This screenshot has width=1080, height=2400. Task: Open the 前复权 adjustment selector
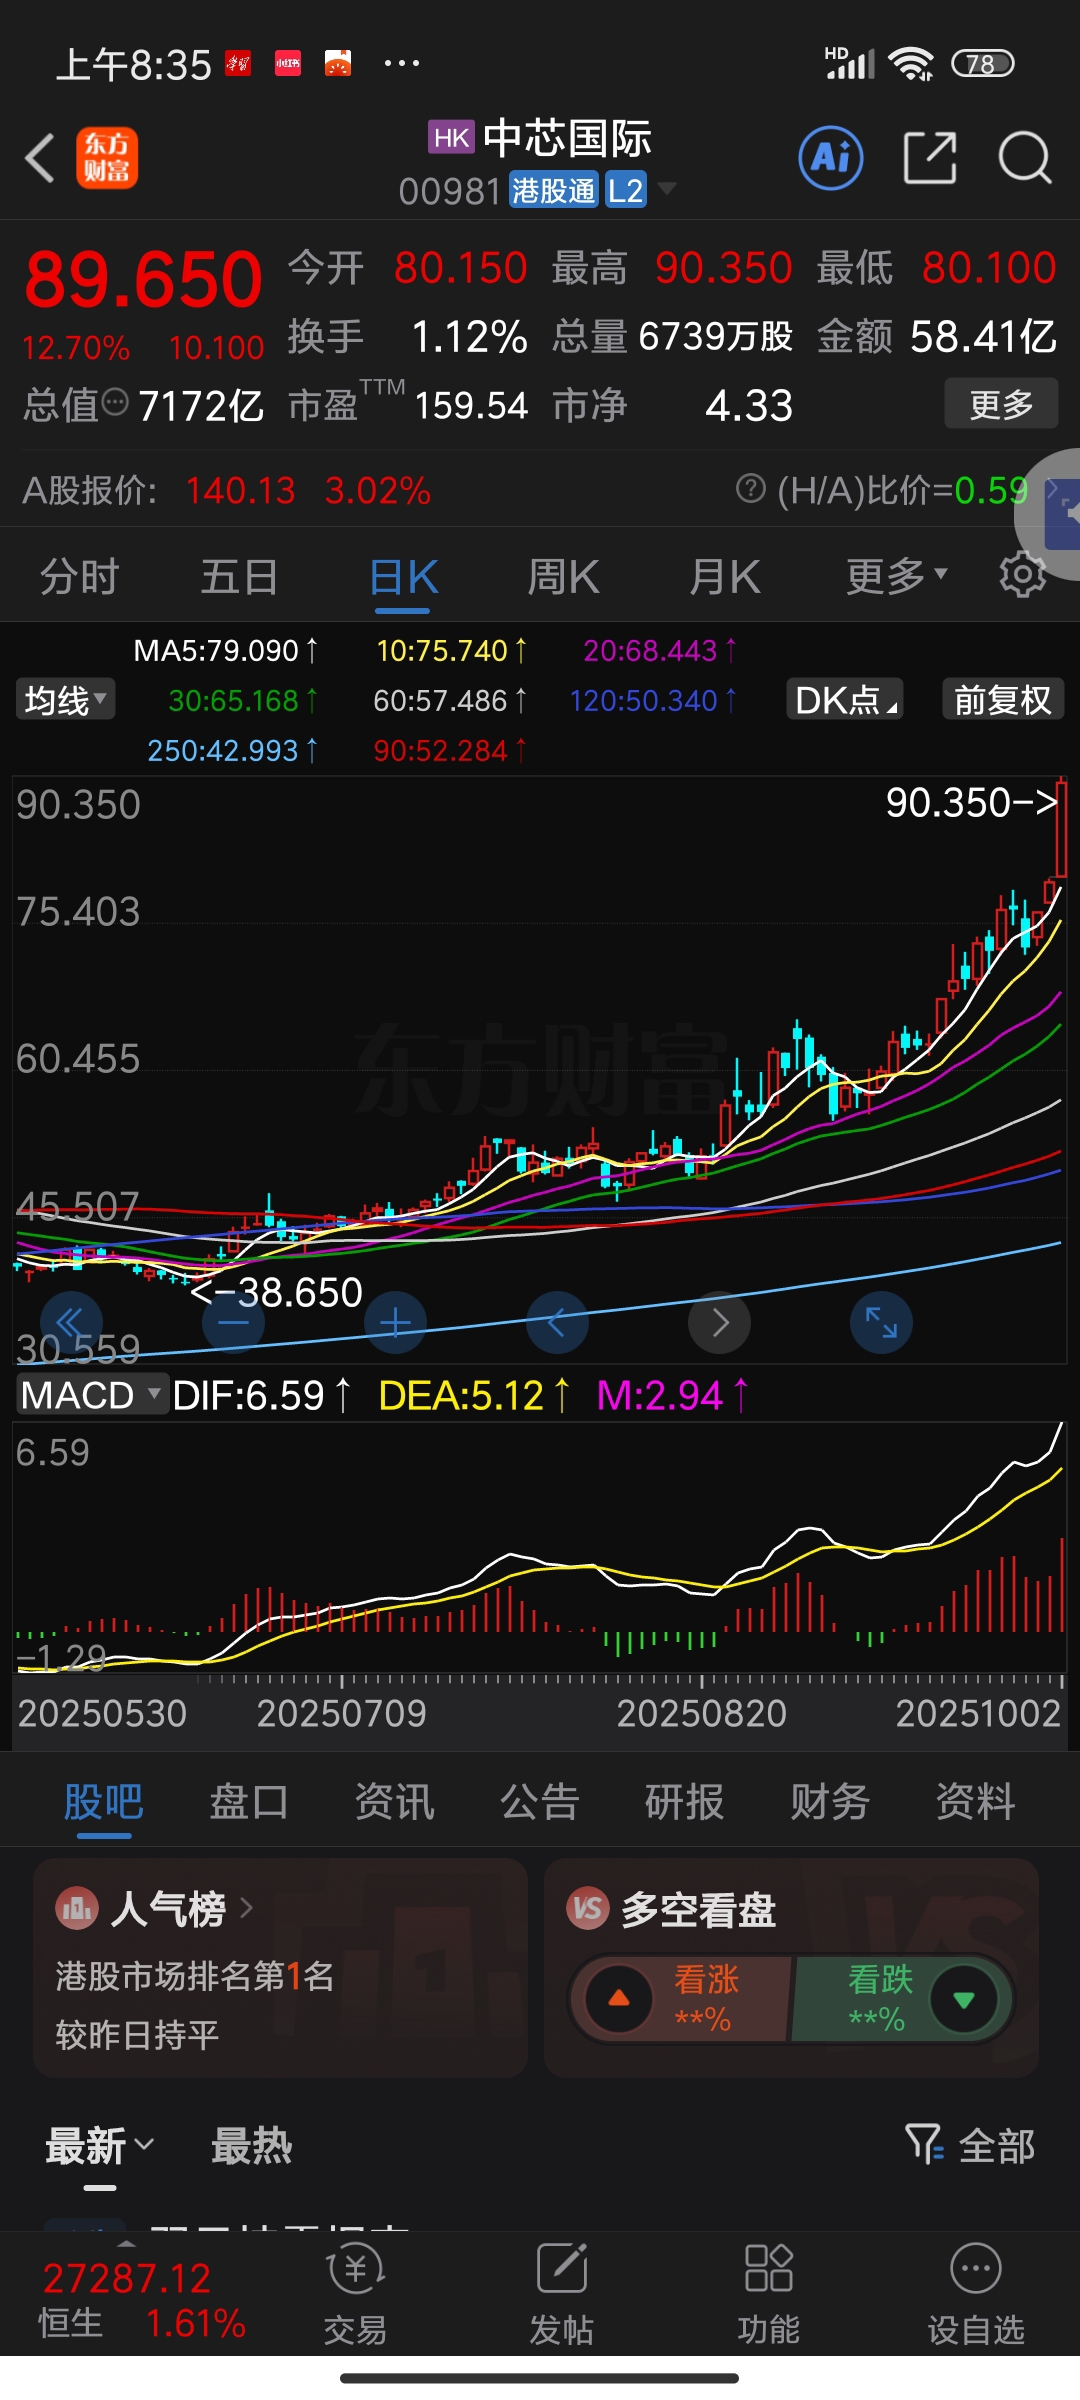tap(1002, 699)
